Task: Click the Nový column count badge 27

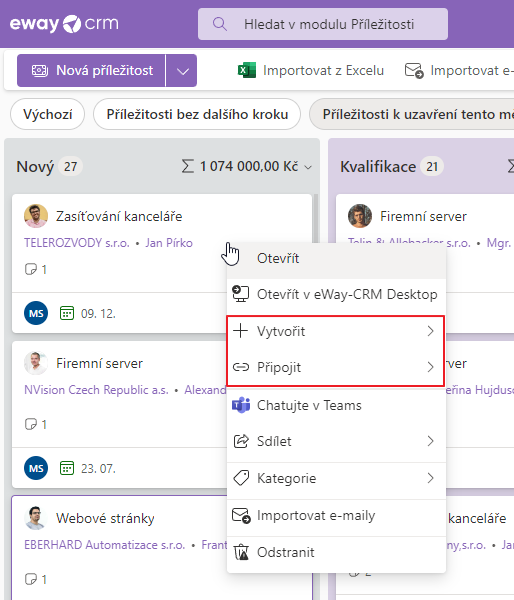Action: tap(70, 166)
